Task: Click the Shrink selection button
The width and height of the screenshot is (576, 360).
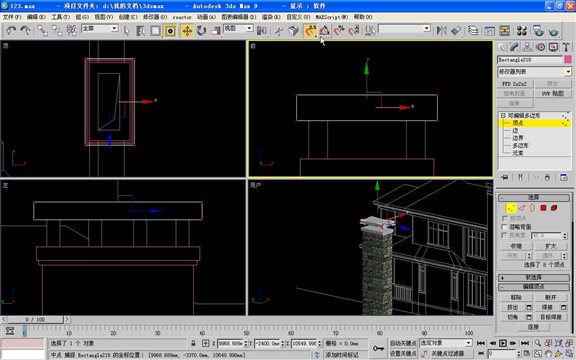Action: tap(516, 246)
